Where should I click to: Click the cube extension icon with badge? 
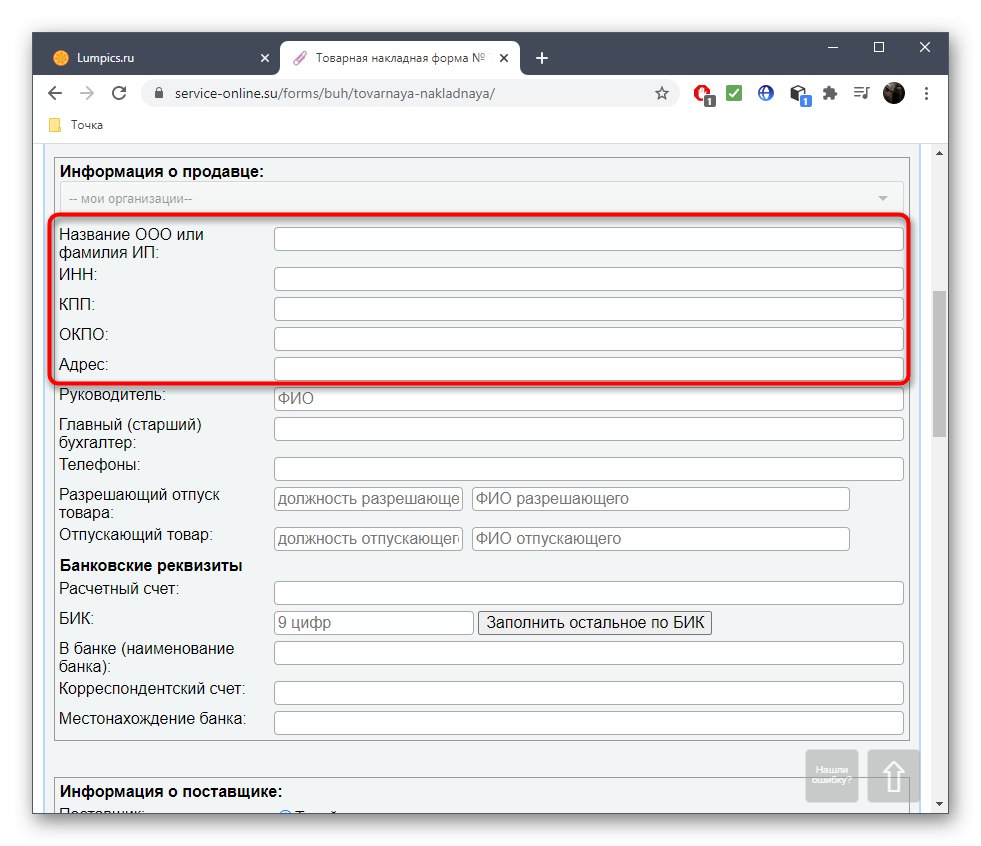pos(797,93)
